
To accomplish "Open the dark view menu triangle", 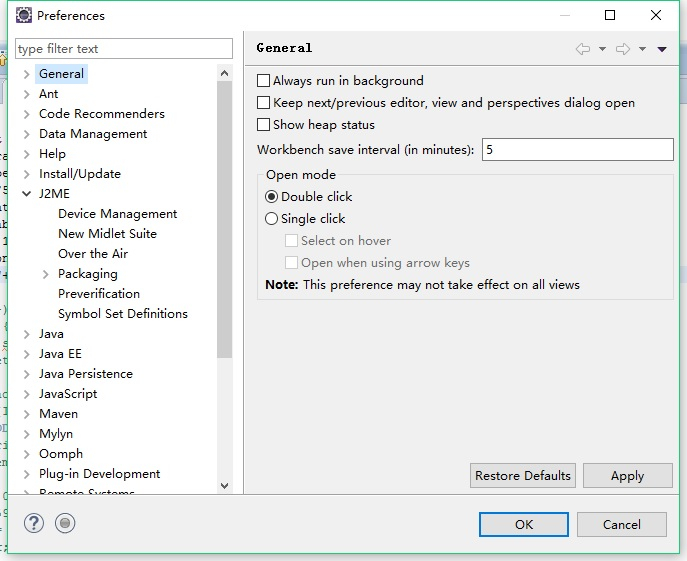I will click(662, 49).
